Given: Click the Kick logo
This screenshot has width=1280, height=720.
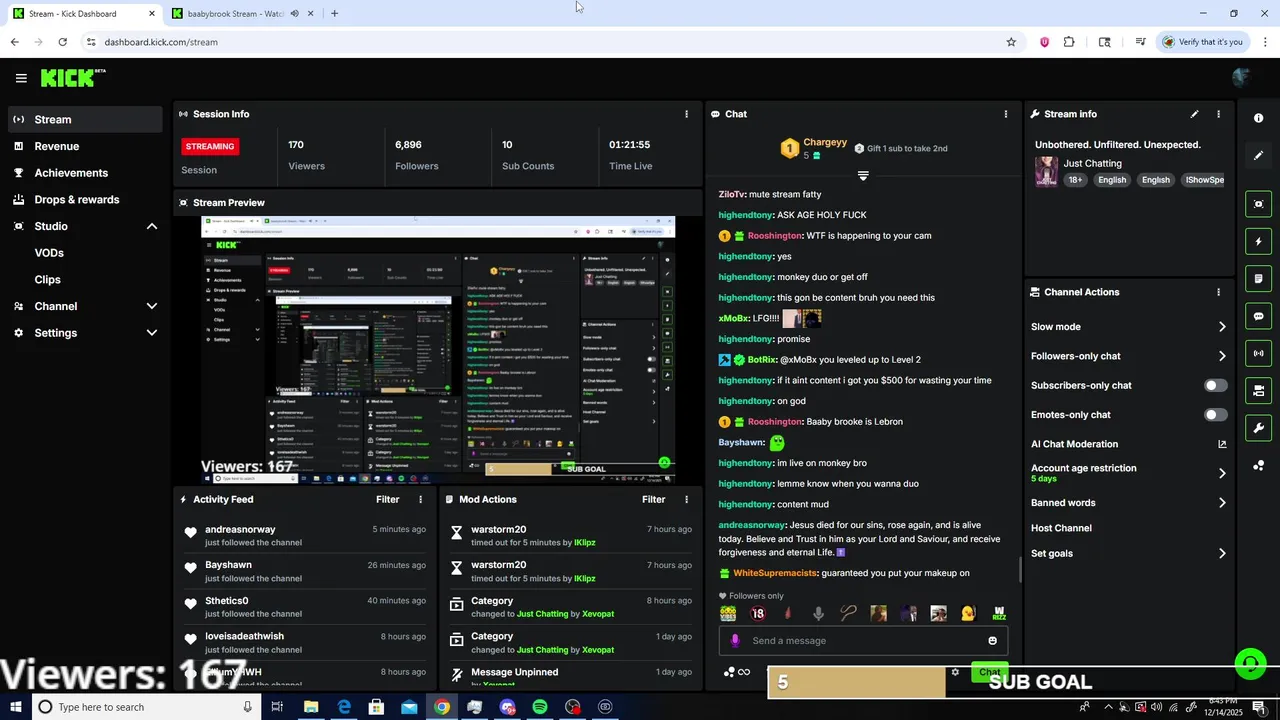Looking at the screenshot, I should coord(73,78).
